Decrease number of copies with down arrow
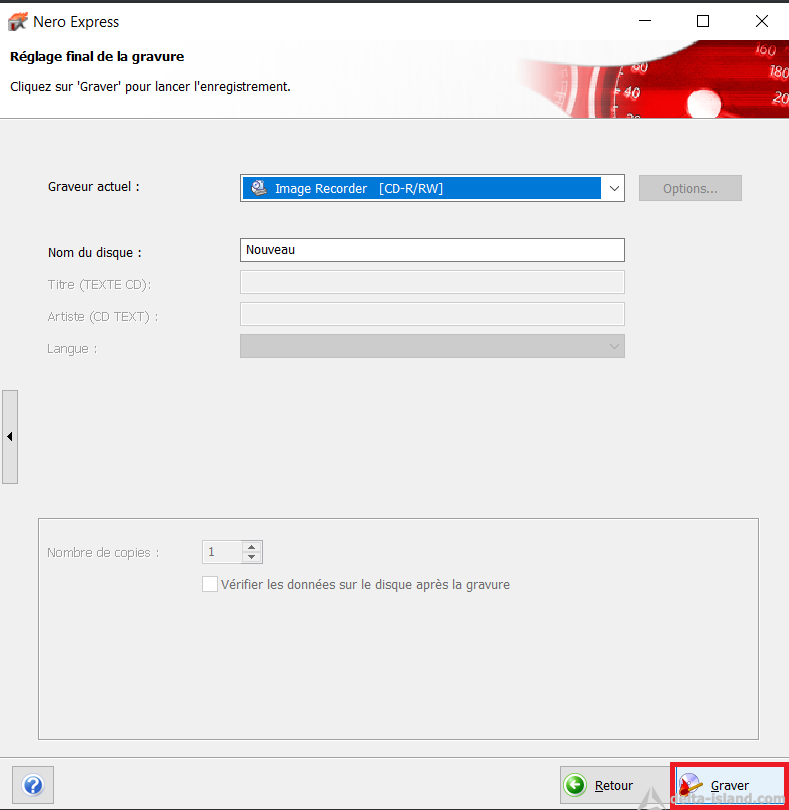The image size is (789, 810). 252,557
